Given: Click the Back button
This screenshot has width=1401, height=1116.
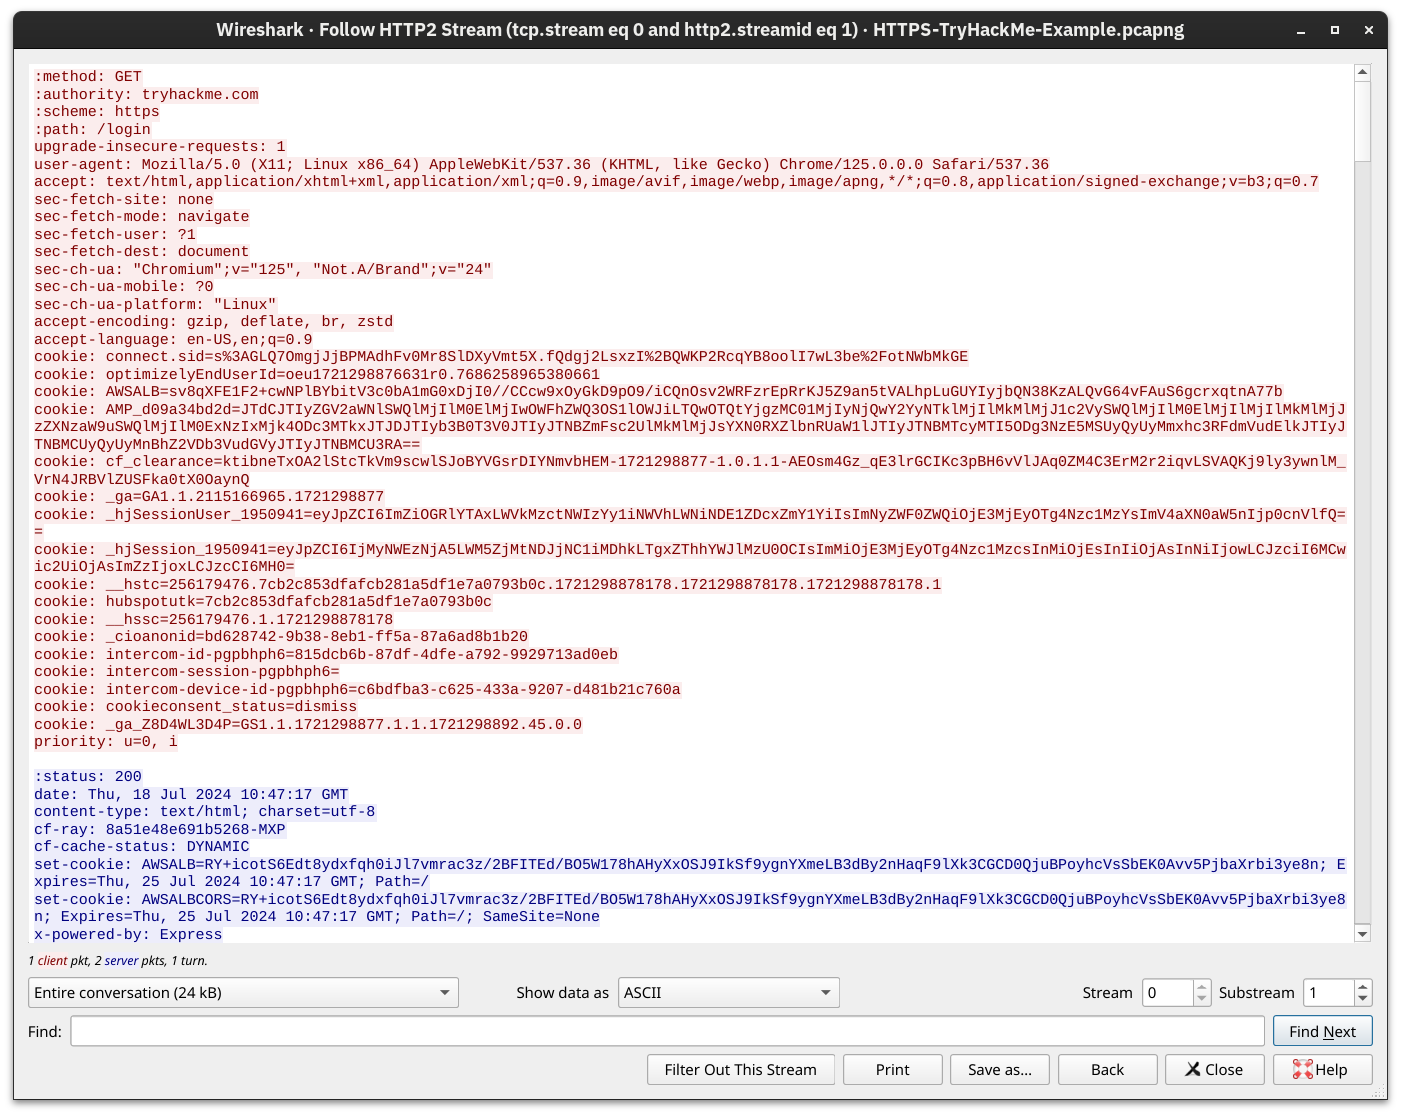Looking at the screenshot, I should coord(1107,1069).
